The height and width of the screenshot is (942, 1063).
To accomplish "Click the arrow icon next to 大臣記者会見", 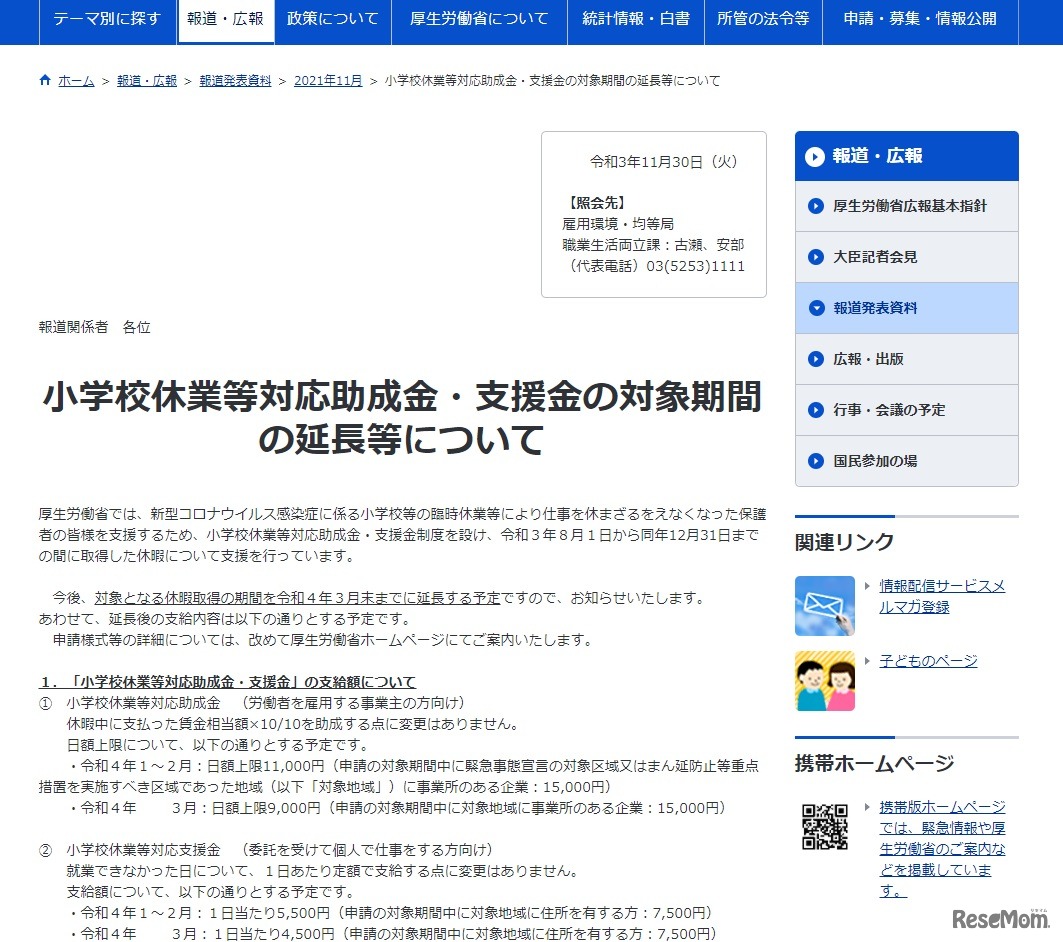I will [x=814, y=257].
